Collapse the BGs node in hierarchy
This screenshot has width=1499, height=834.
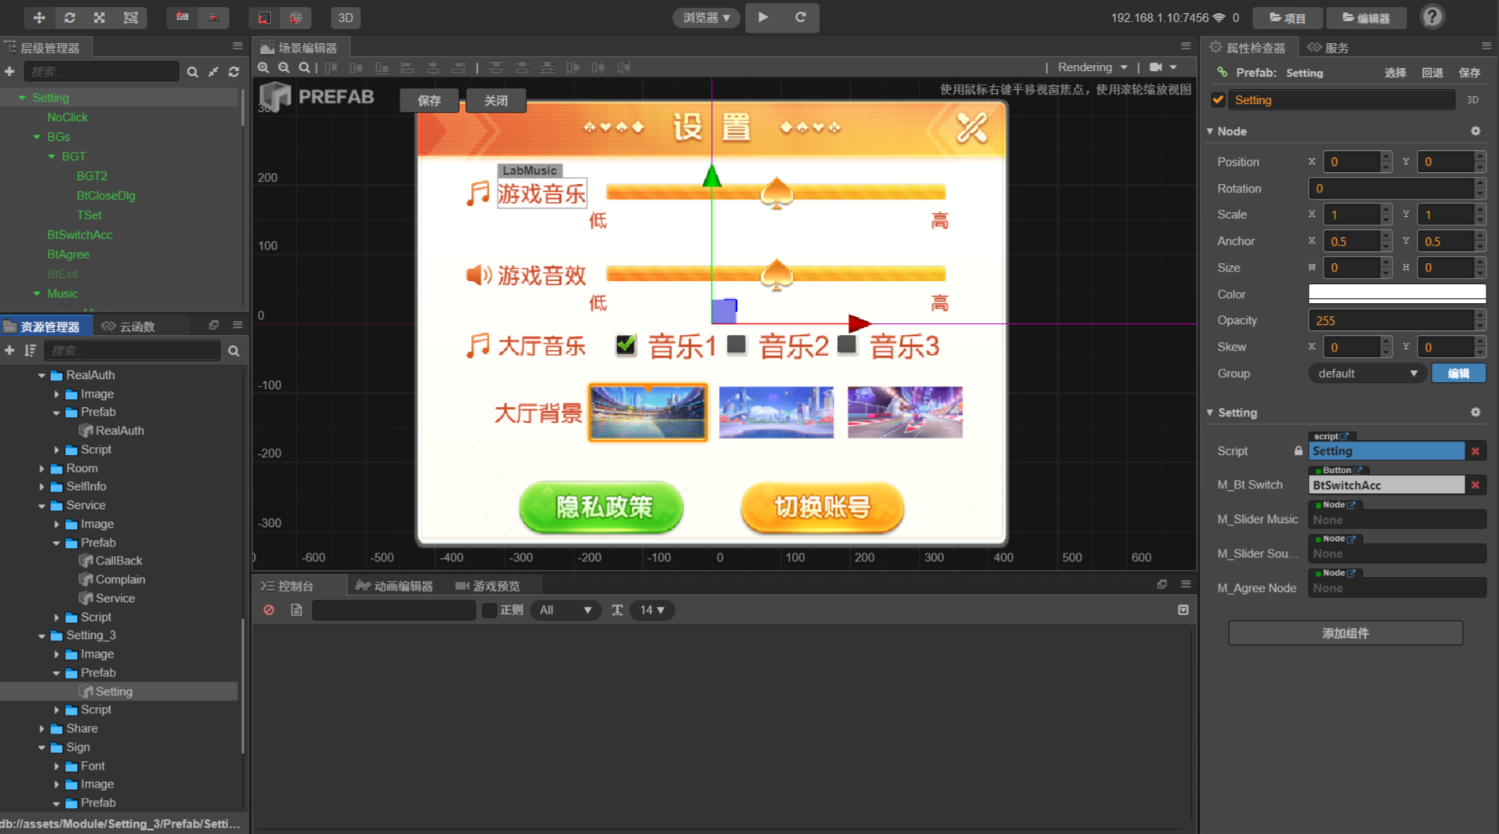click(37, 137)
